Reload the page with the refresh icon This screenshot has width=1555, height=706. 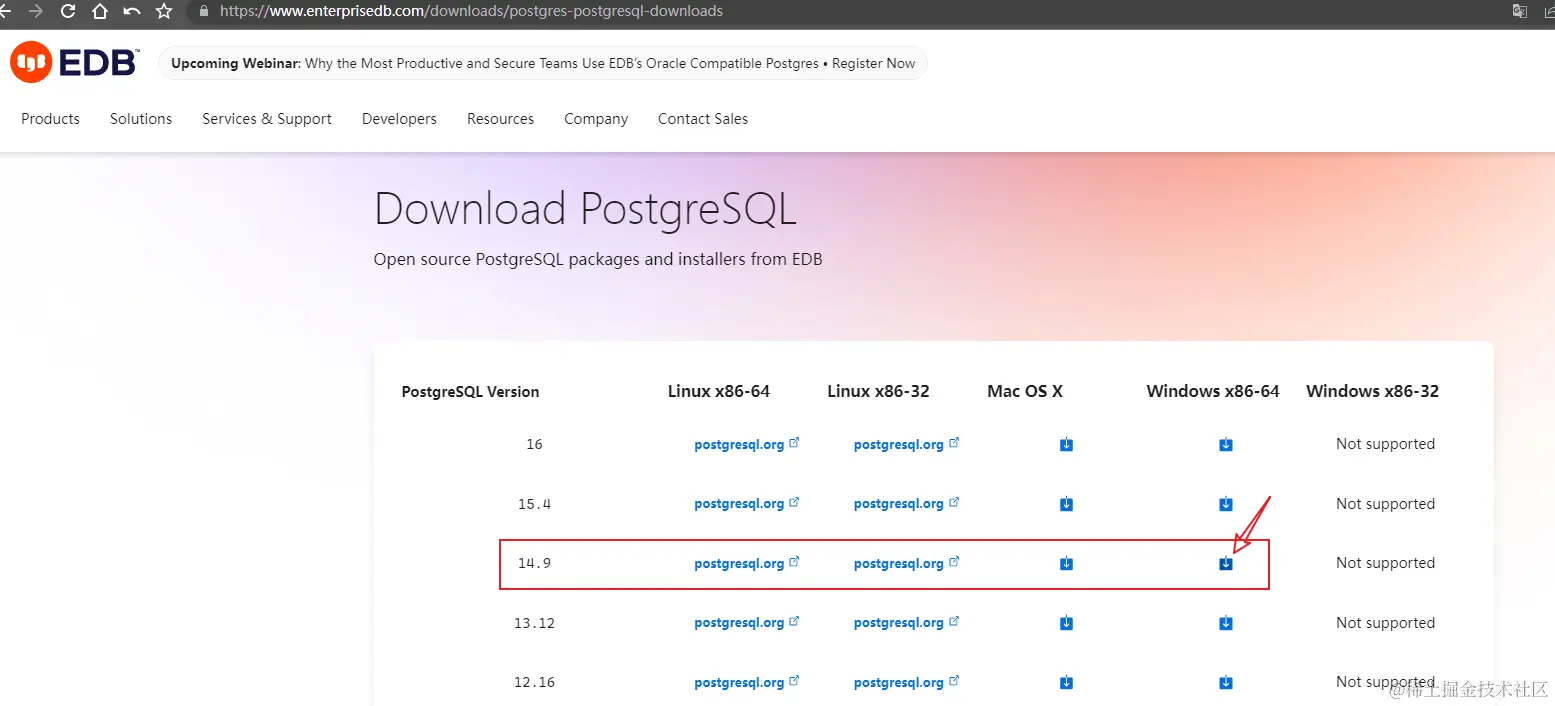pyautogui.click(x=68, y=12)
